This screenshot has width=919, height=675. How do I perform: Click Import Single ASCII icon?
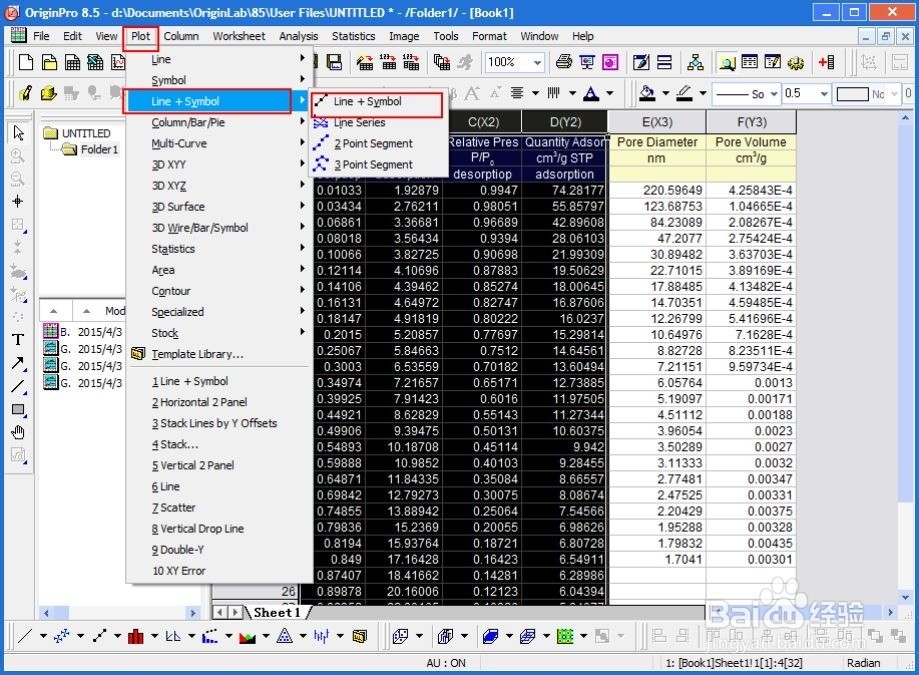point(388,62)
